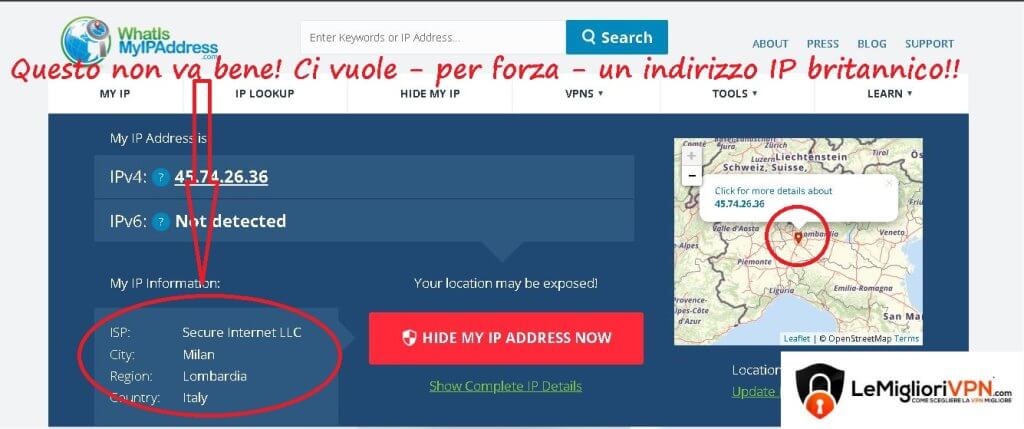Close the map popup bubble
The width and height of the screenshot is (1024, 429).
pyautogui.click(x=888, y=183)
